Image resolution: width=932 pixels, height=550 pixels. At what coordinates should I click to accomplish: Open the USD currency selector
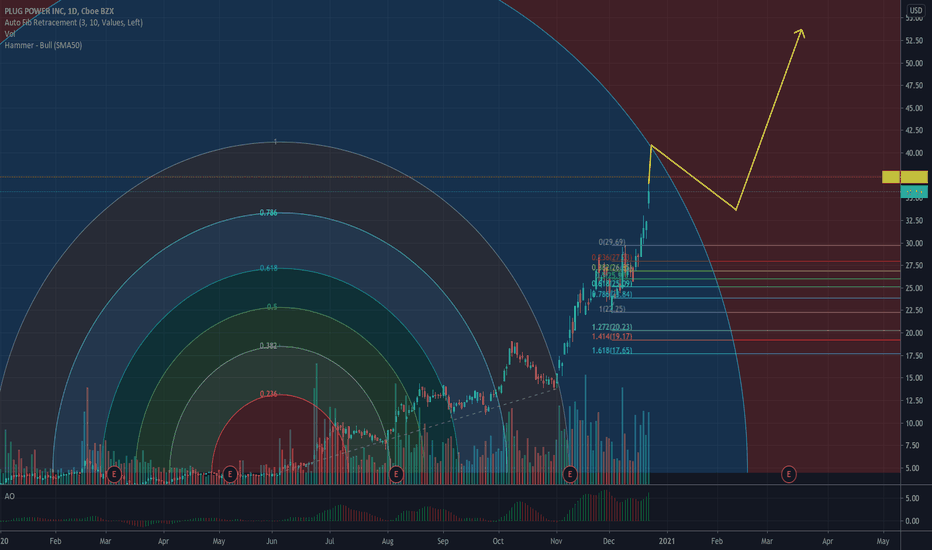(x=915, y=11)
